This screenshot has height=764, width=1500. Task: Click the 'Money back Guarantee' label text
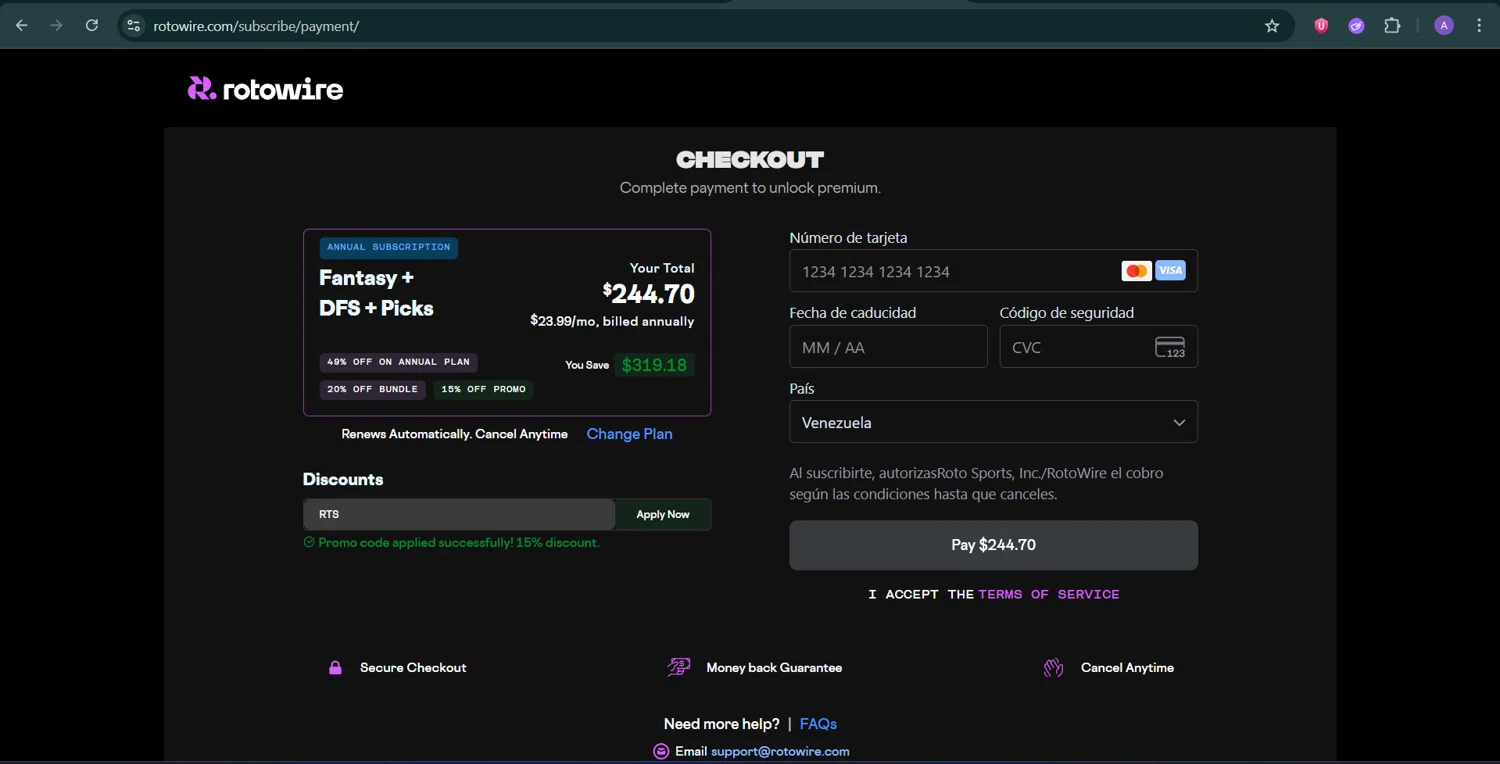(774, 667)
